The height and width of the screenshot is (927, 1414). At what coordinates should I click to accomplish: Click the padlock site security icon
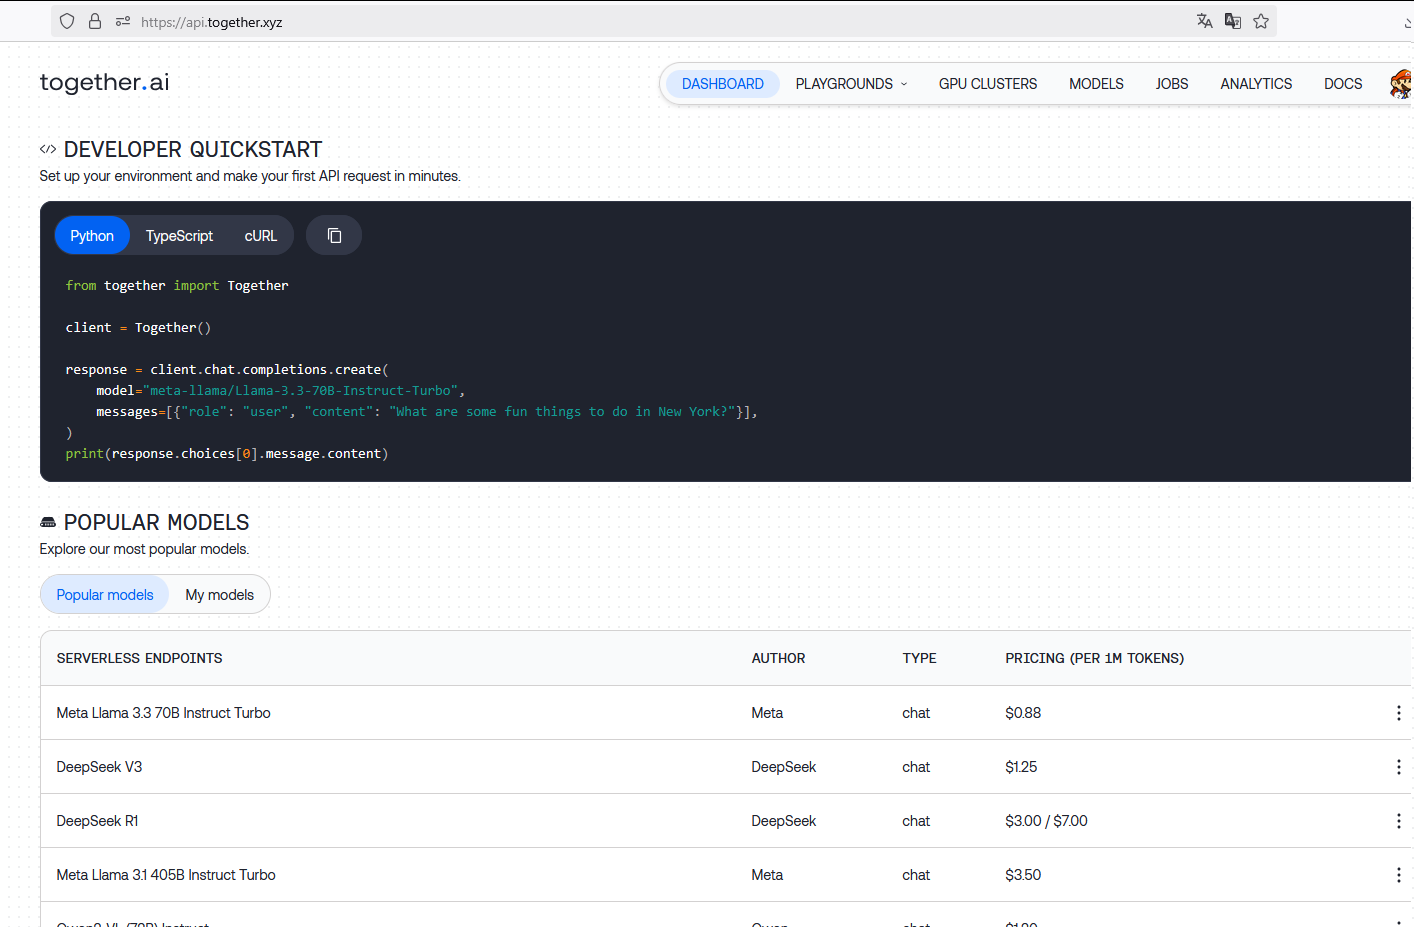coord(95,21)
